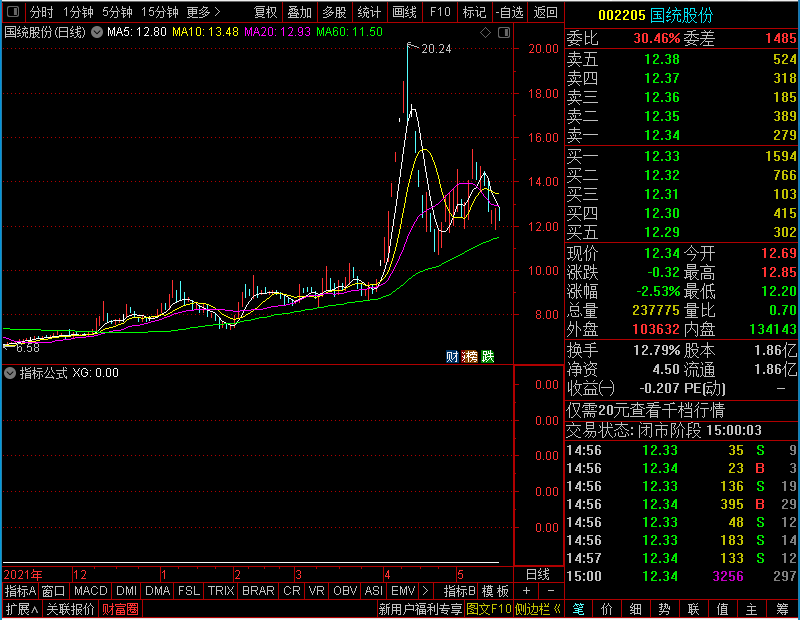This screenshot has height=620, width=800.
Task: Click the panel layout icon at top-left
Action: (13, 11)
